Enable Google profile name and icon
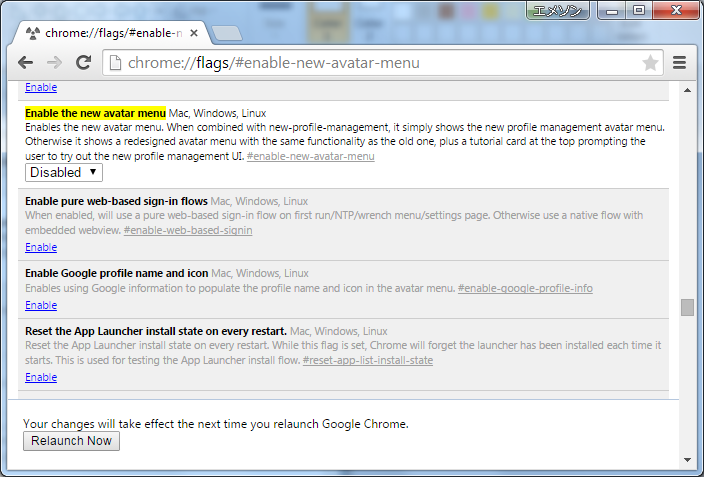Viewport: 704px width, 477px height. (41, 305)
